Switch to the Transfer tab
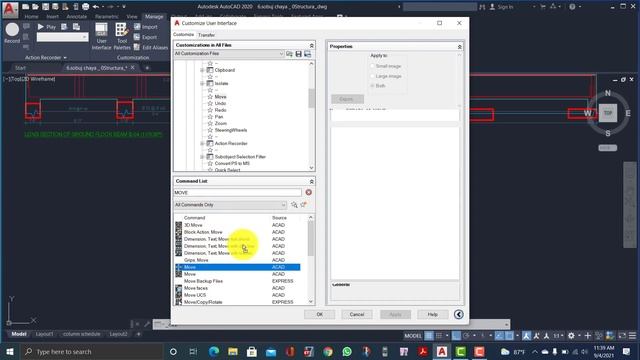The width and height of the screenshot is (640, 360). click(207, 35)
